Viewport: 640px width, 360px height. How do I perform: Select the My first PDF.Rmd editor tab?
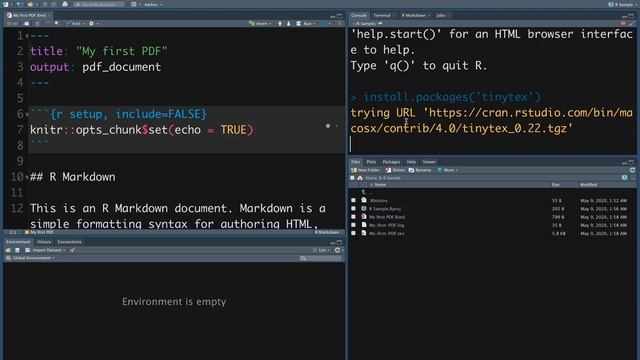pos(28,16)
